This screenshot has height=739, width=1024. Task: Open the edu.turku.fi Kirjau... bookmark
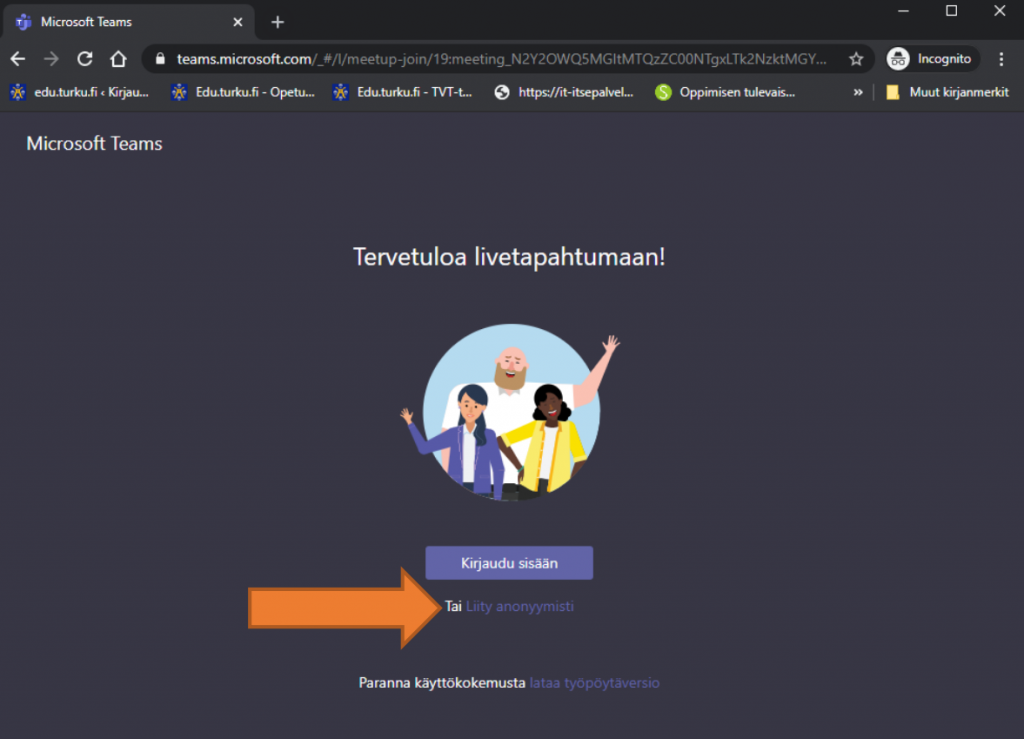[80, 92]
